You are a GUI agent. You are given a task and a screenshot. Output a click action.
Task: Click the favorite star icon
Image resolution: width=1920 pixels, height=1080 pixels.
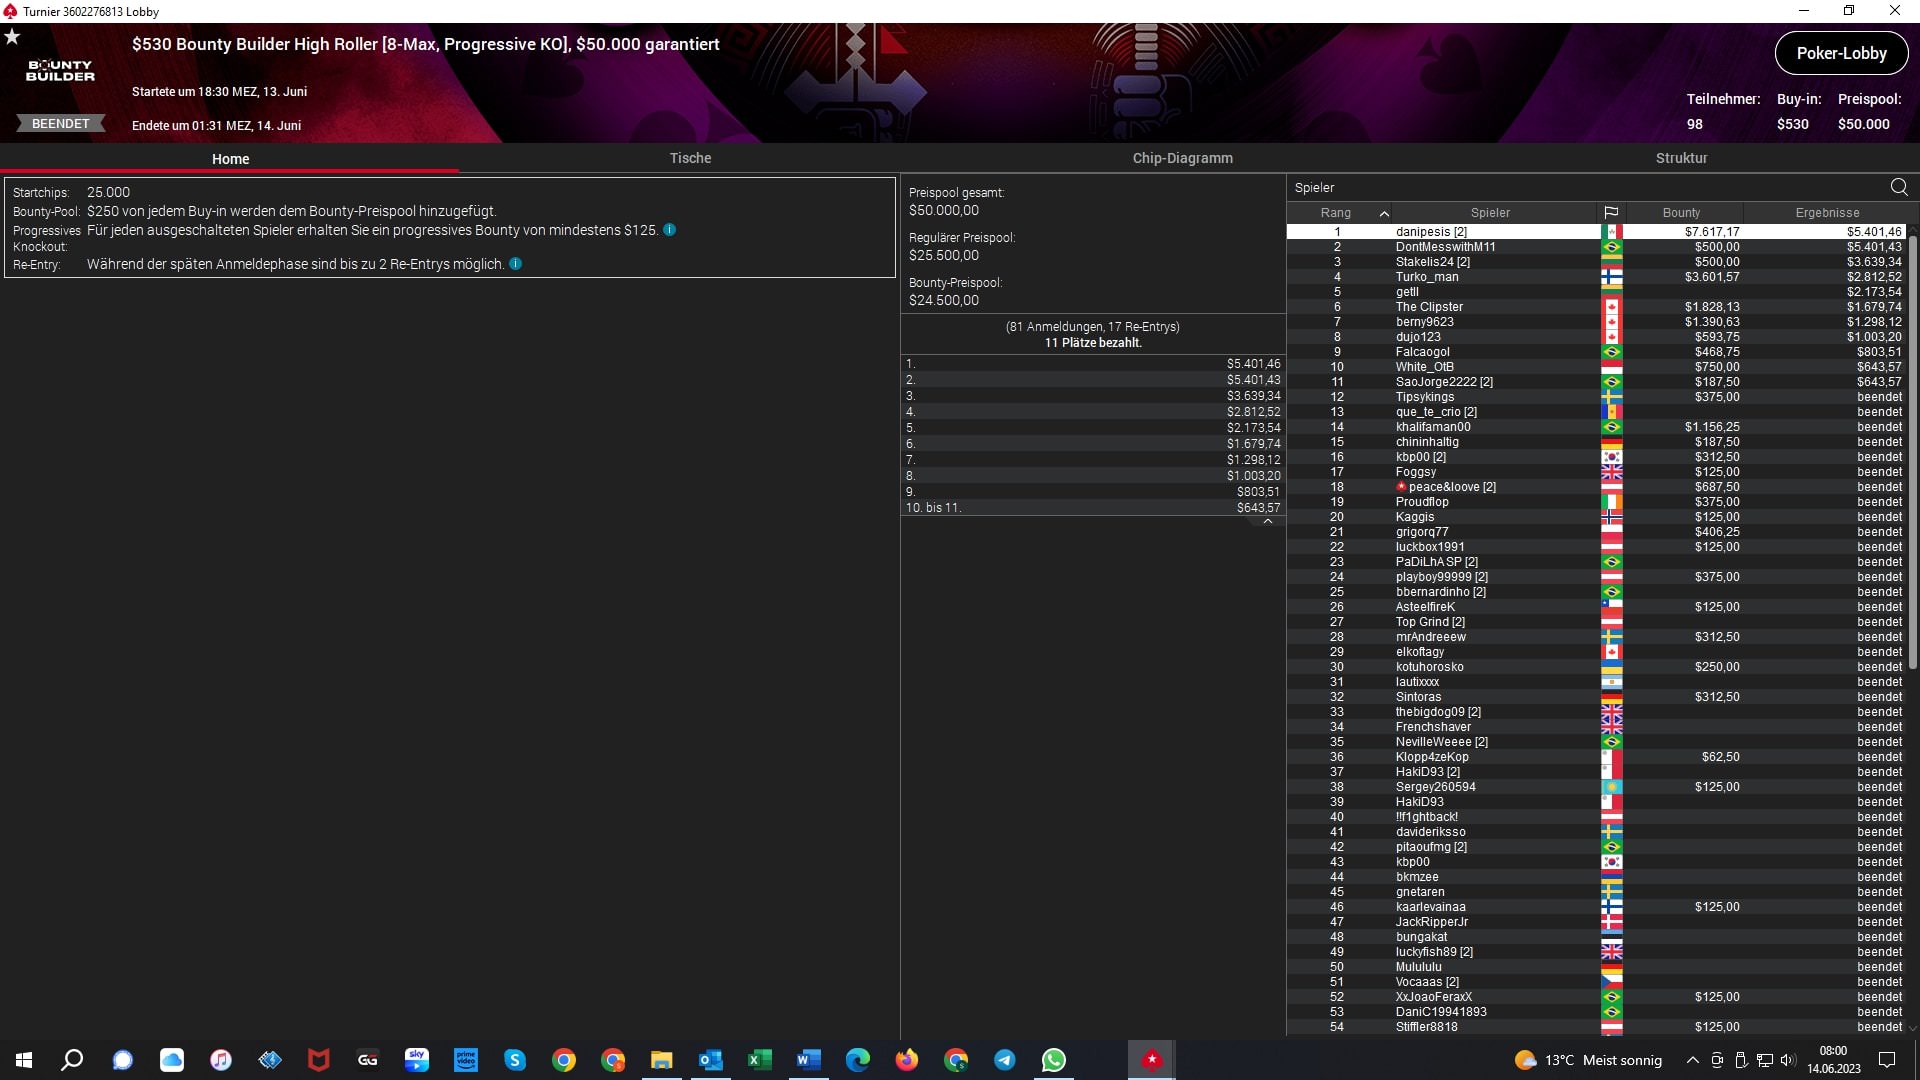pos(12,37)
